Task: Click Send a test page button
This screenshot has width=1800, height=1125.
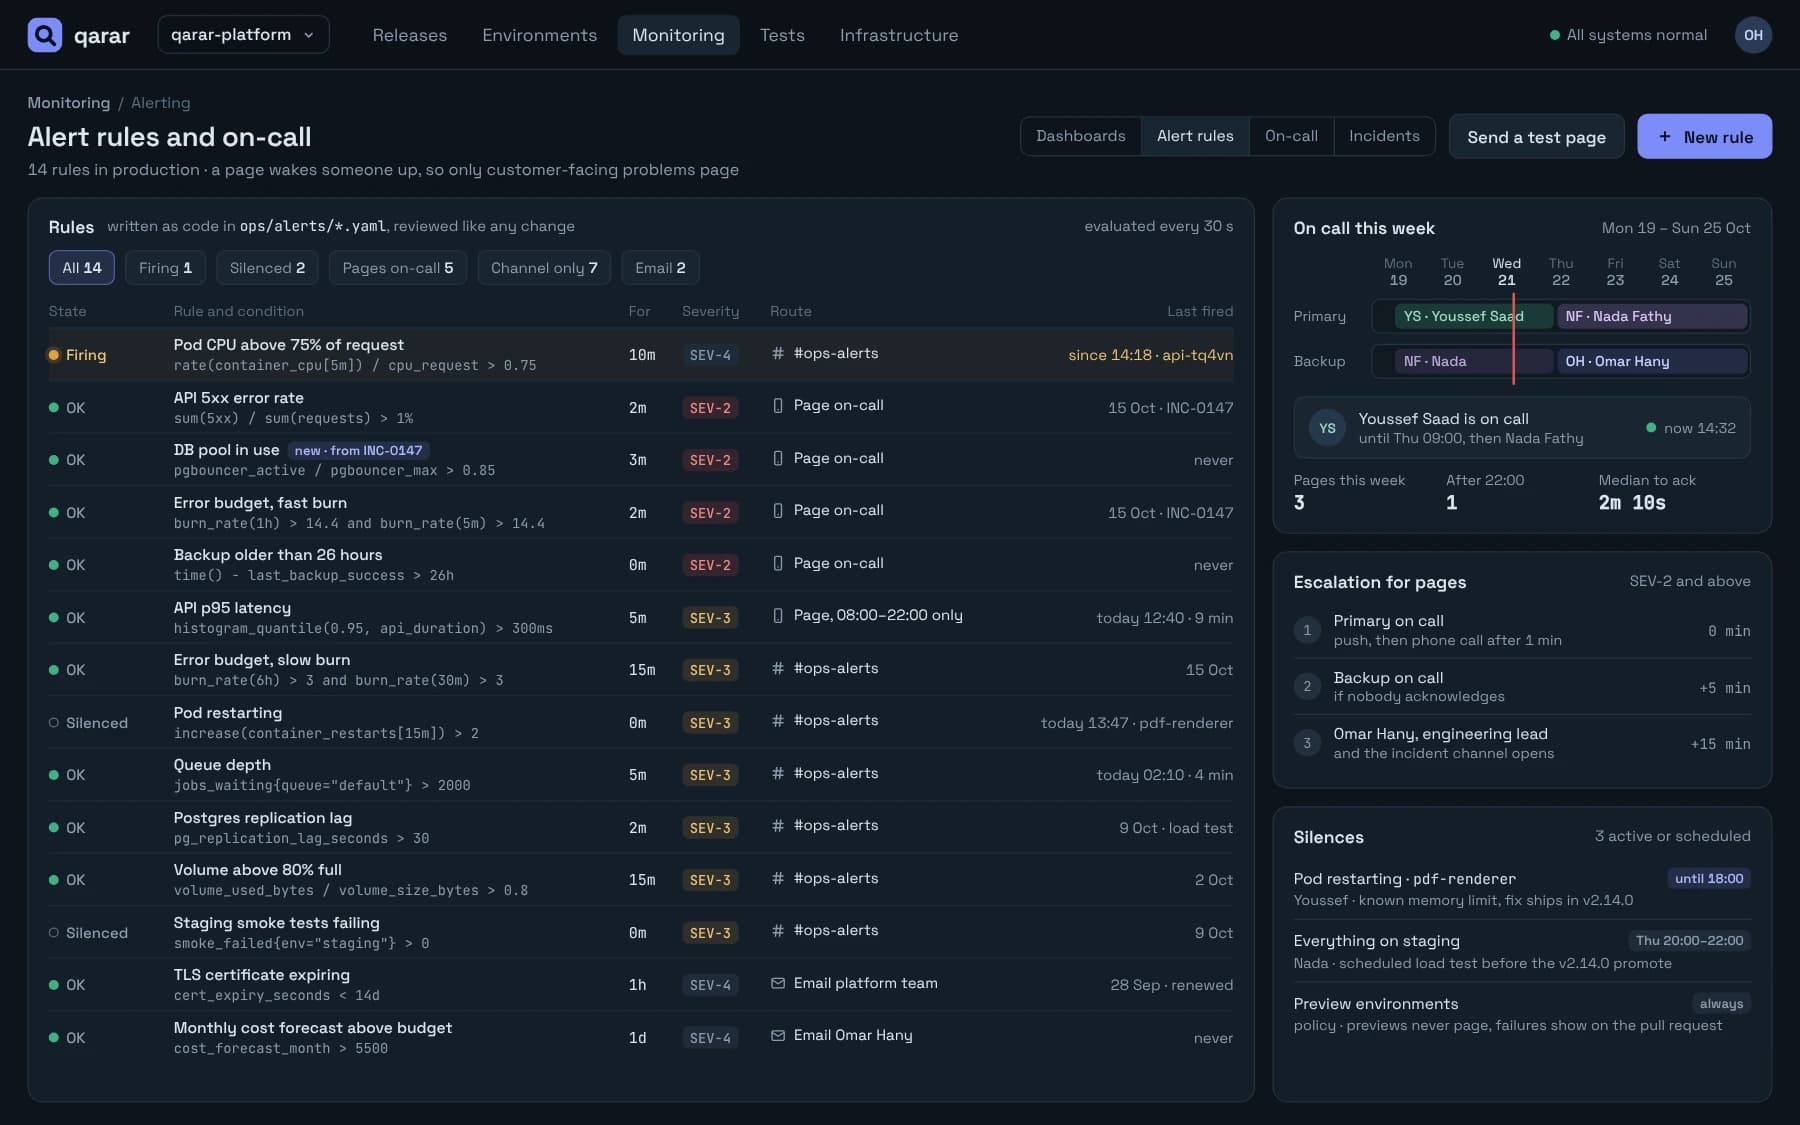Action: (1536, 137)
